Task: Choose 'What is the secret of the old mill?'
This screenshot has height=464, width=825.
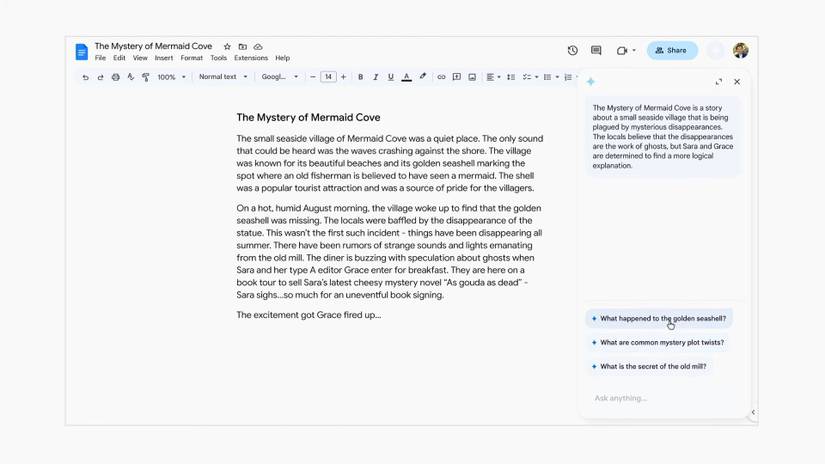Action: pyautogui.click(x=649, y=366)
